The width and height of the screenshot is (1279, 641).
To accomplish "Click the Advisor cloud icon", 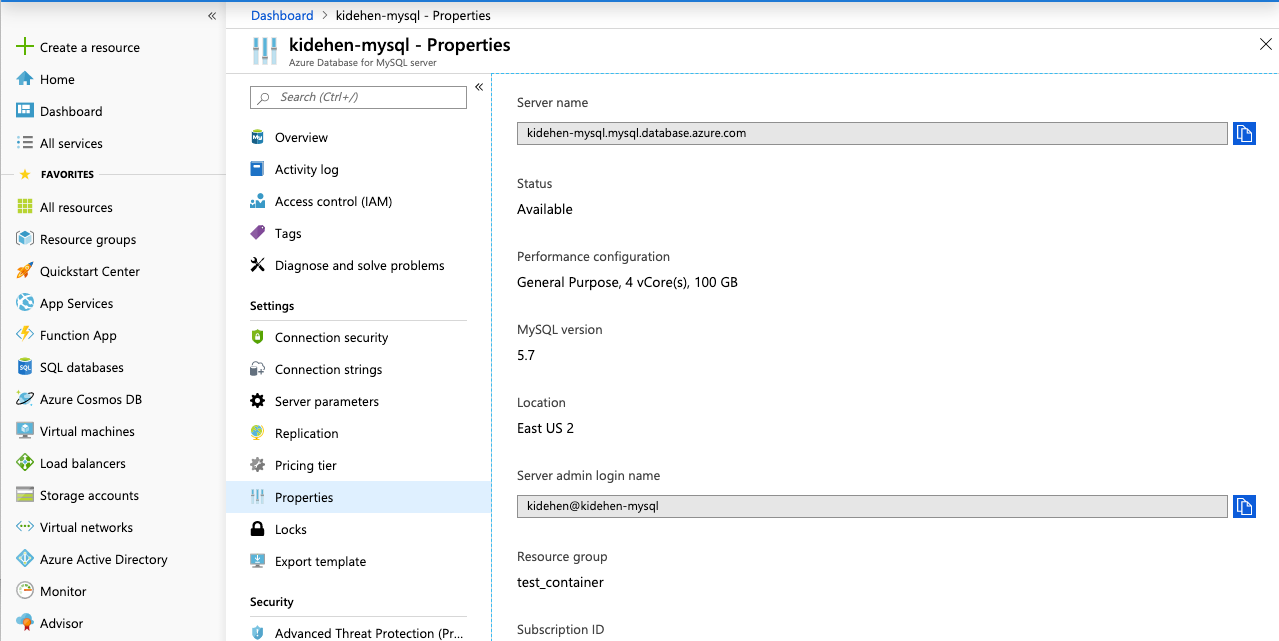I will [25, 623].
